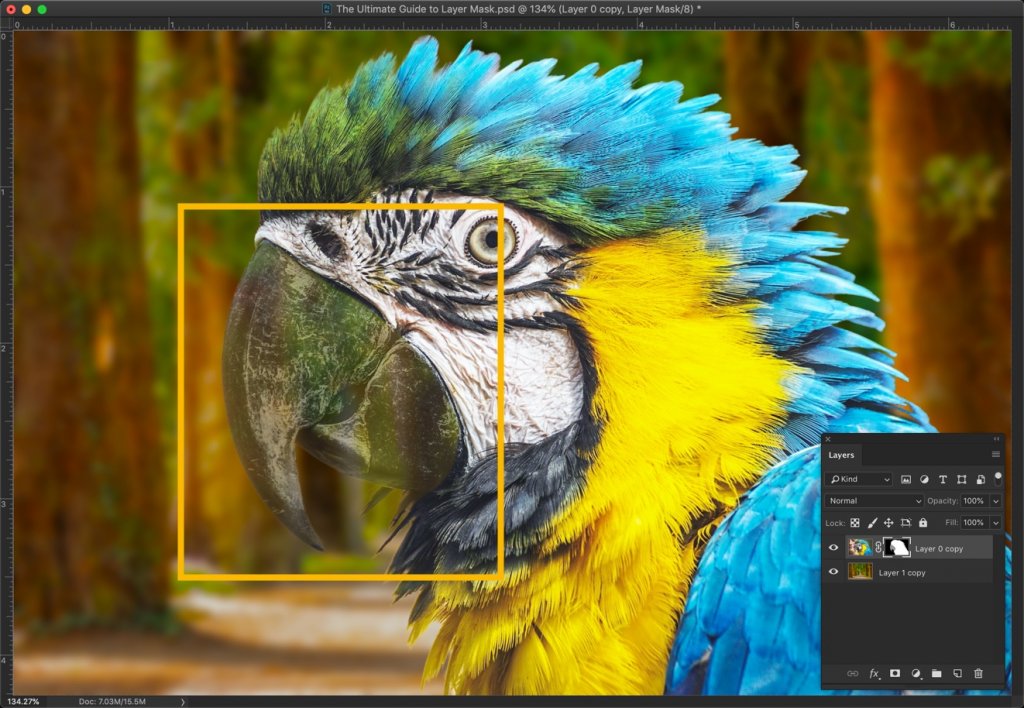This screenshot has height=708, width=1024.
Task: Click the Add layer mask icon
Action: (x=895, y=674)
